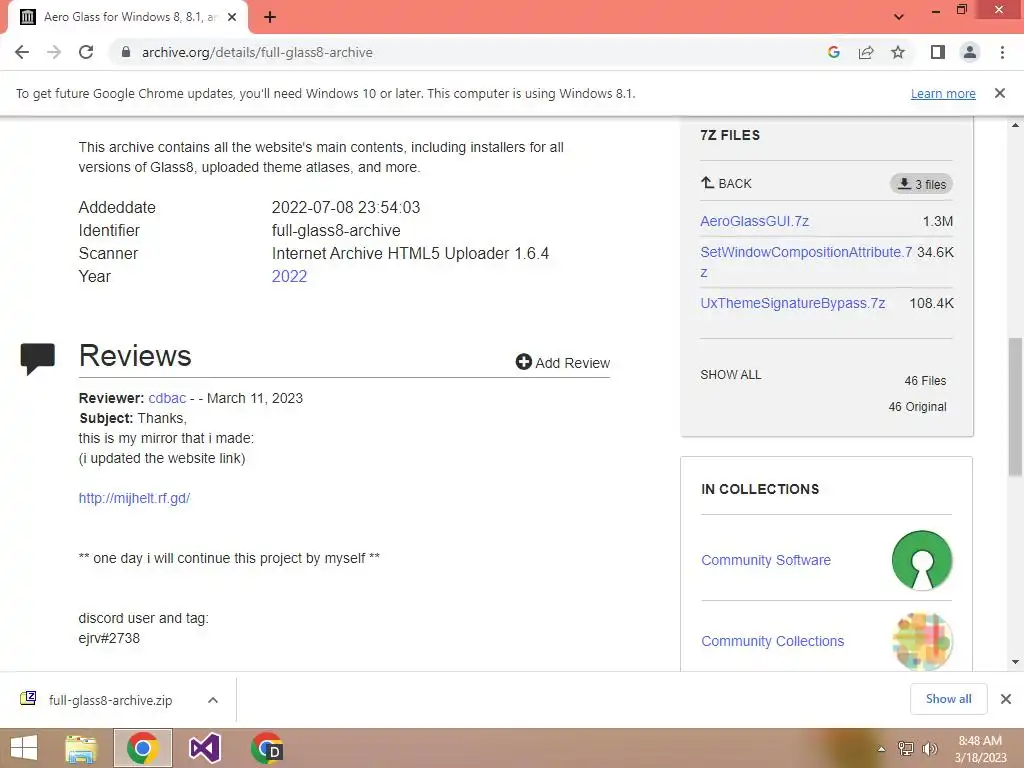Open the downloaded full-glass8-archive.zip

[x=110, y=700]
